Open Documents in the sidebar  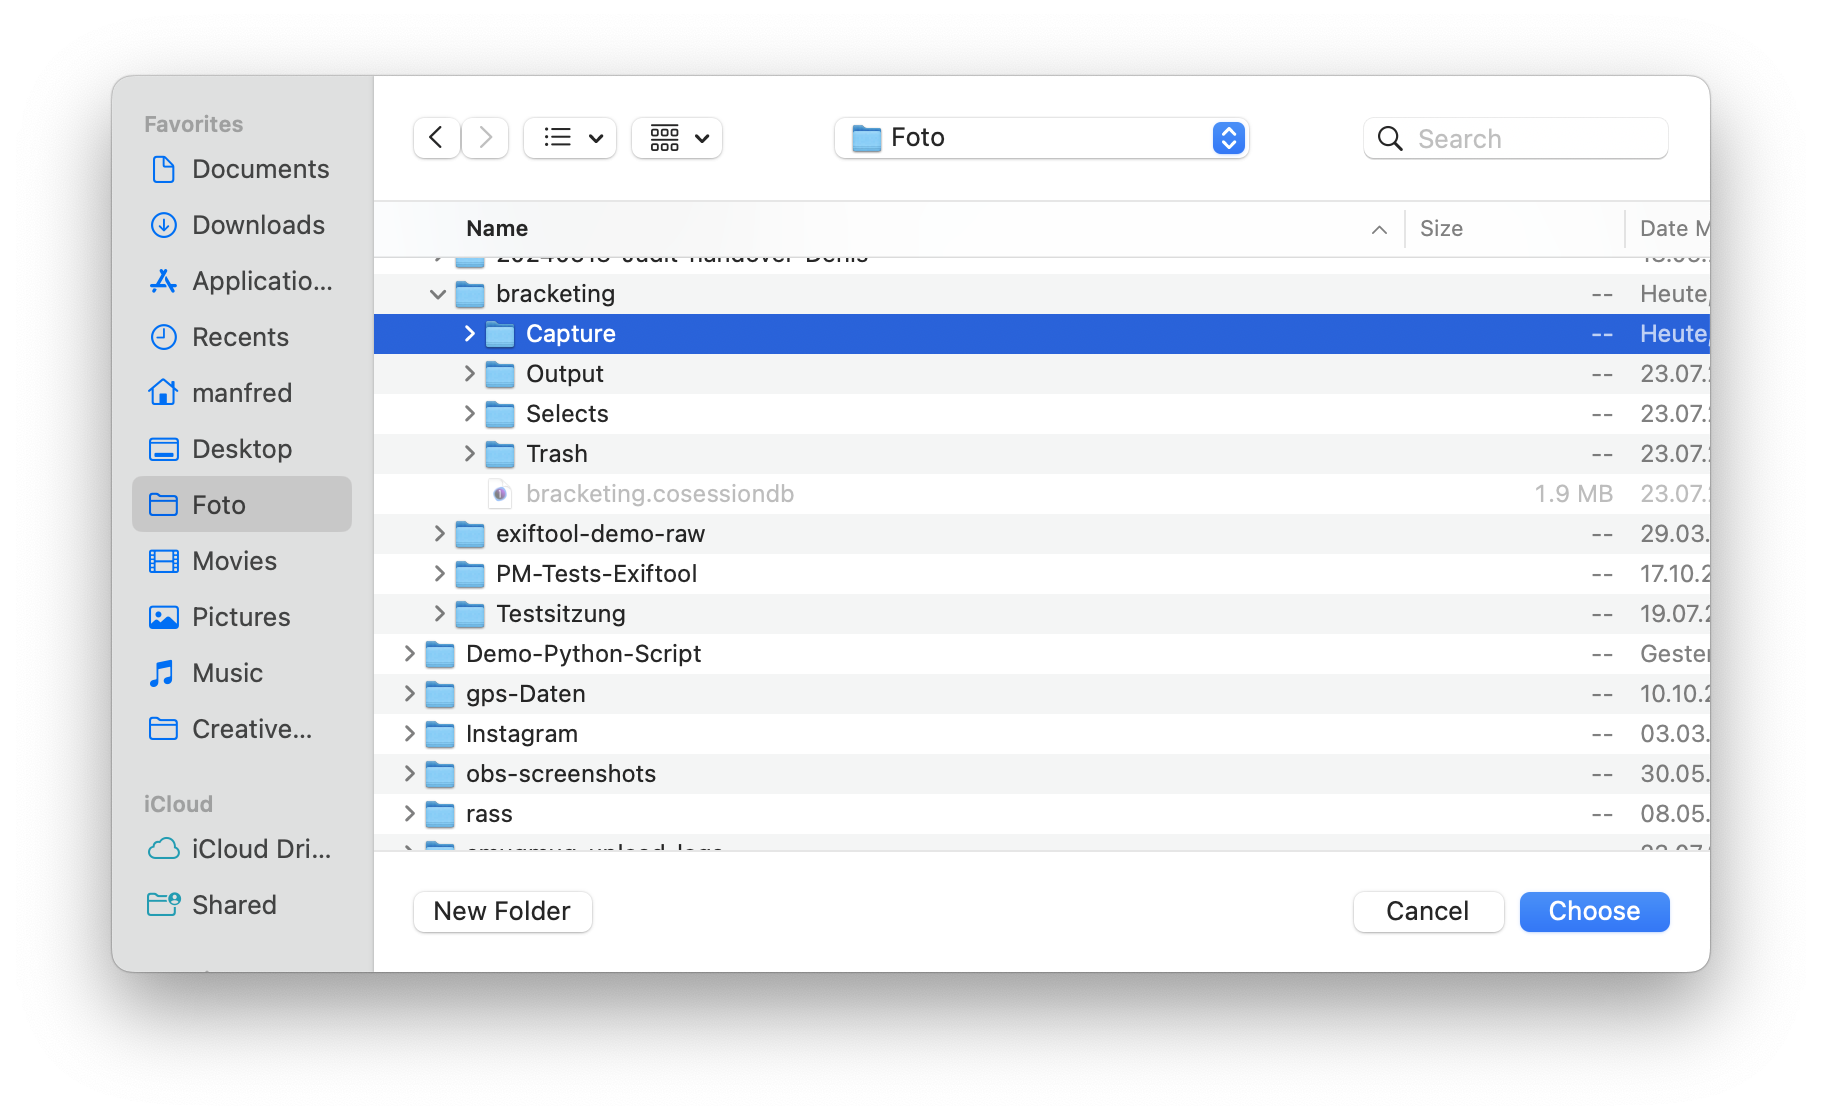click(241, 169)
